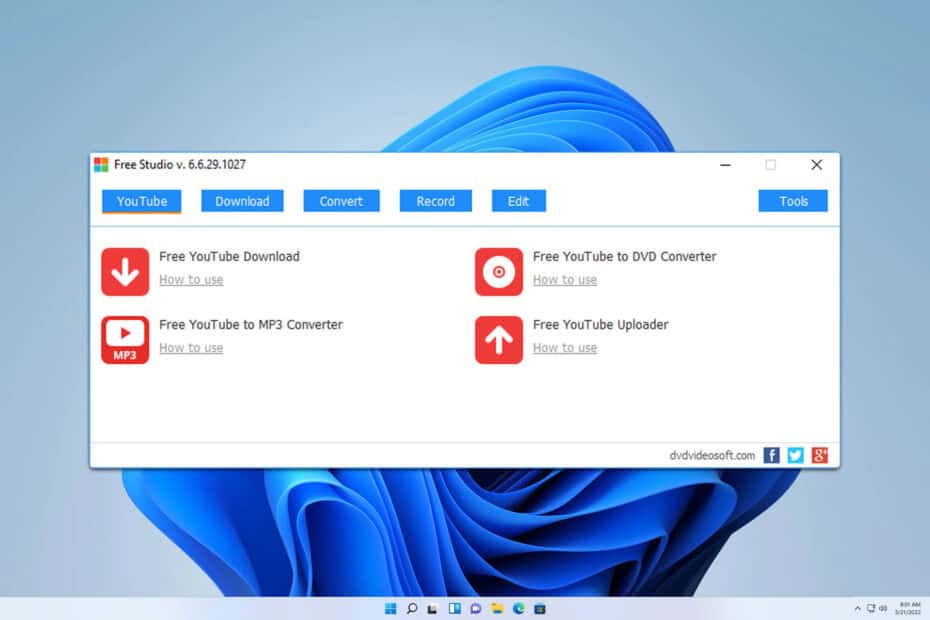Launch the Free YouTube Uploader up-arrow icon
This screenshot has height=620, width=930.
(499, 340)
